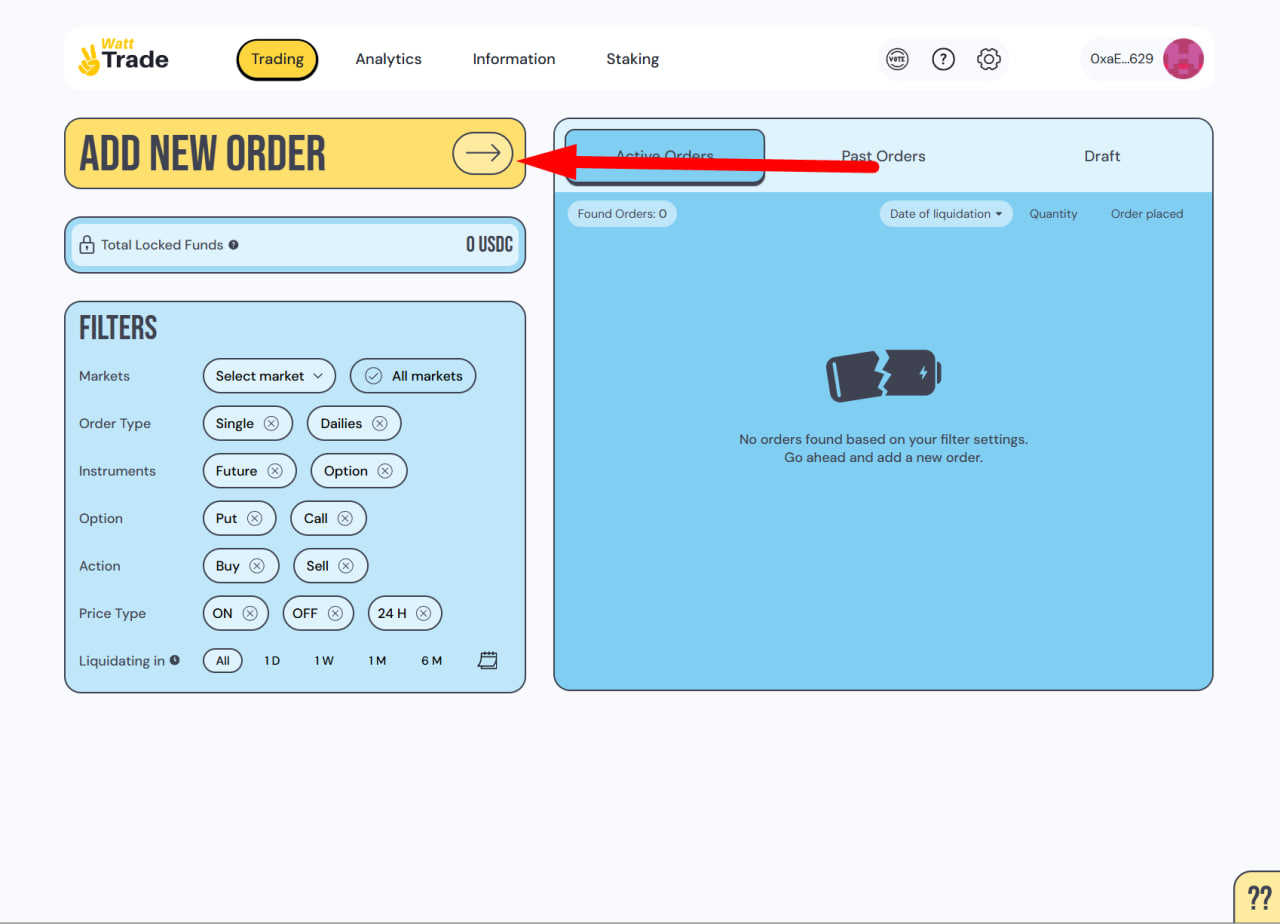Go to the Staking page
Screen dimensions: 1280x924
[x=632, y=59]
